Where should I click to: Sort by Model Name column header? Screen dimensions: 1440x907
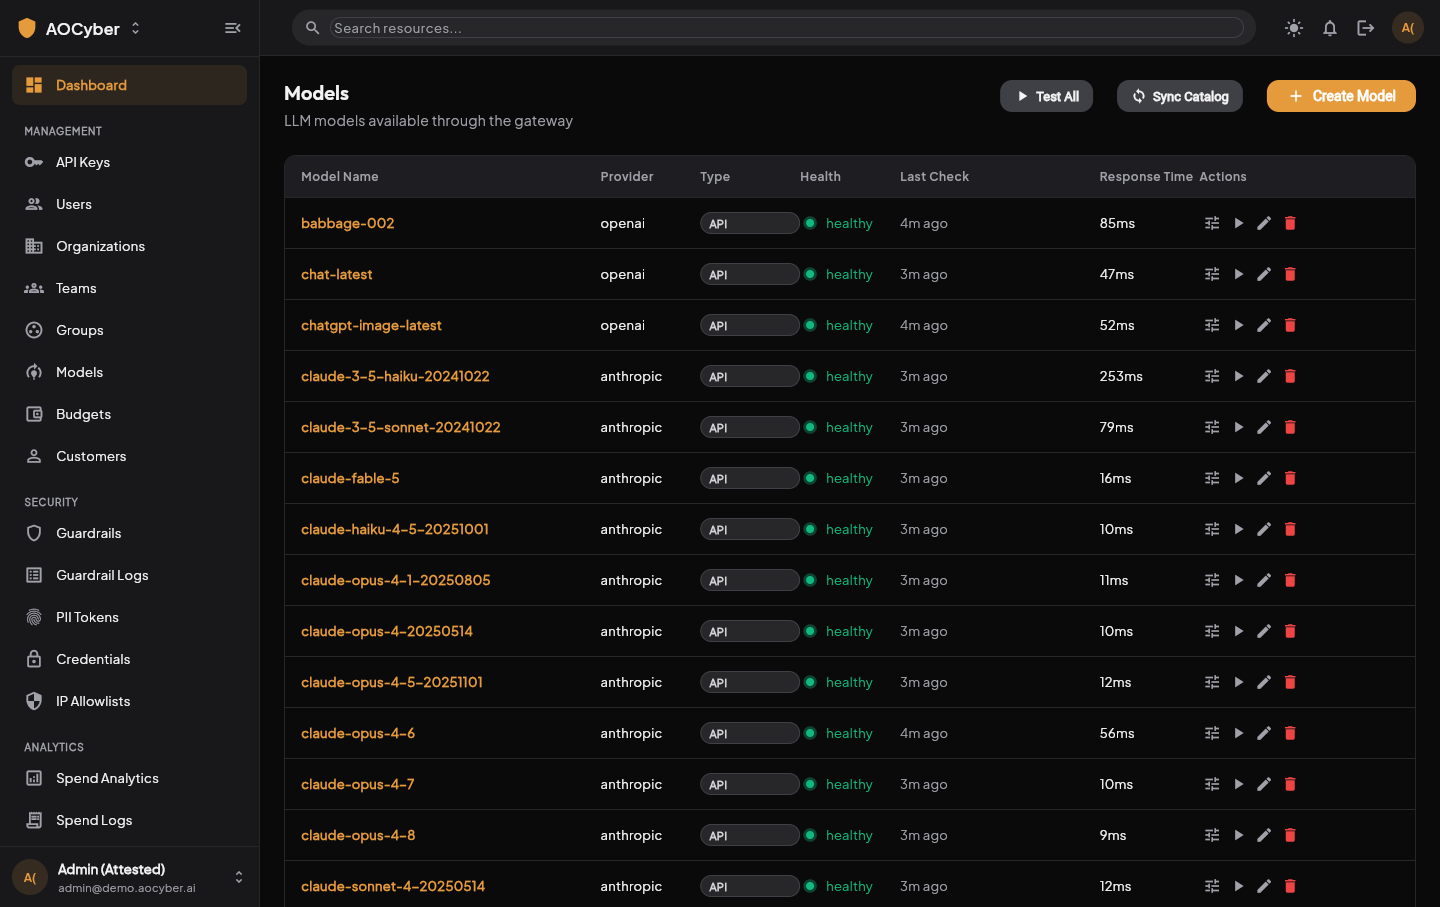point(340,176)
